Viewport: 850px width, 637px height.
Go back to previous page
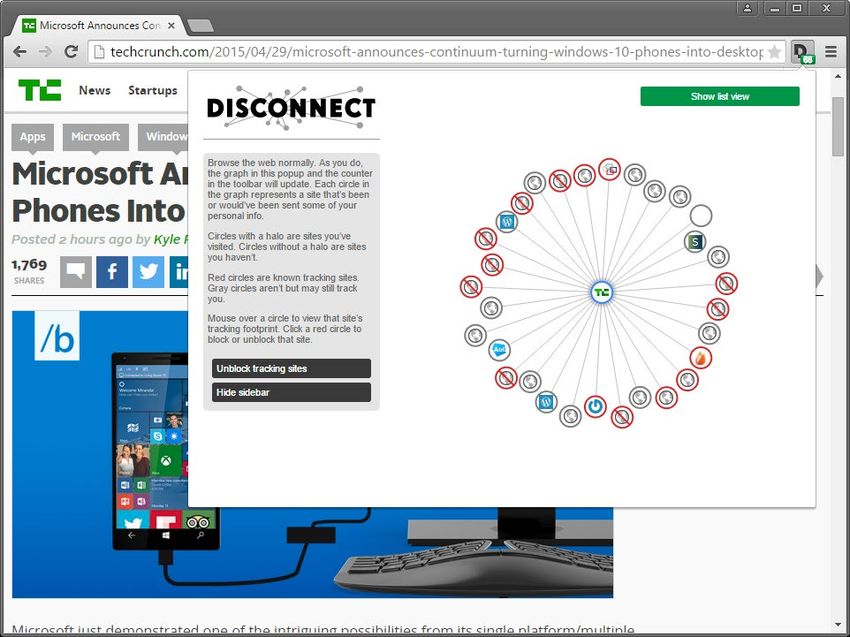[x=20, y=52]
